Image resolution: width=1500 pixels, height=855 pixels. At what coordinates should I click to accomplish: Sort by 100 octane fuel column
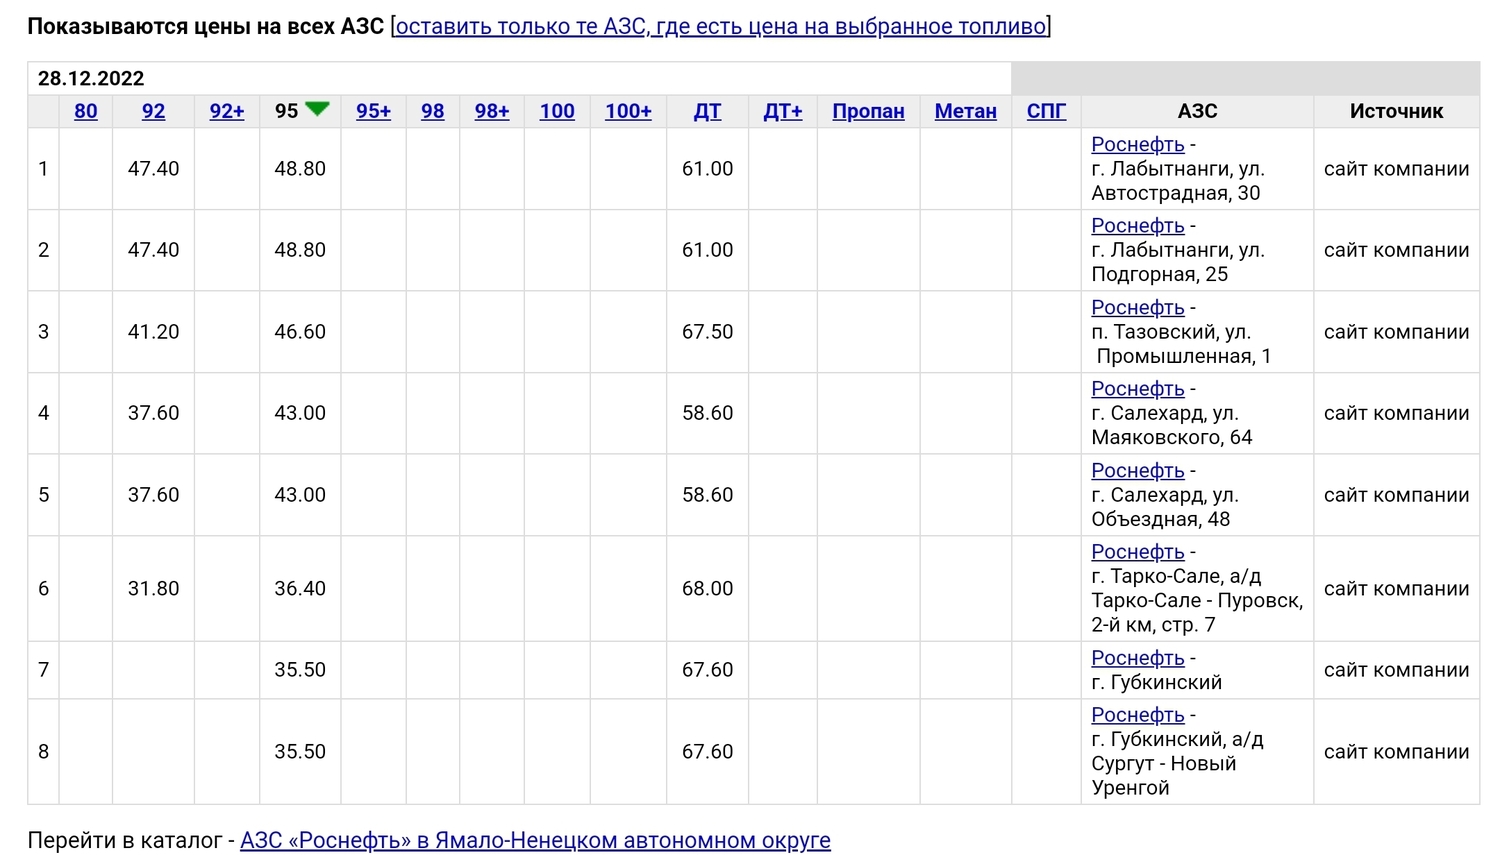point(557,111)
